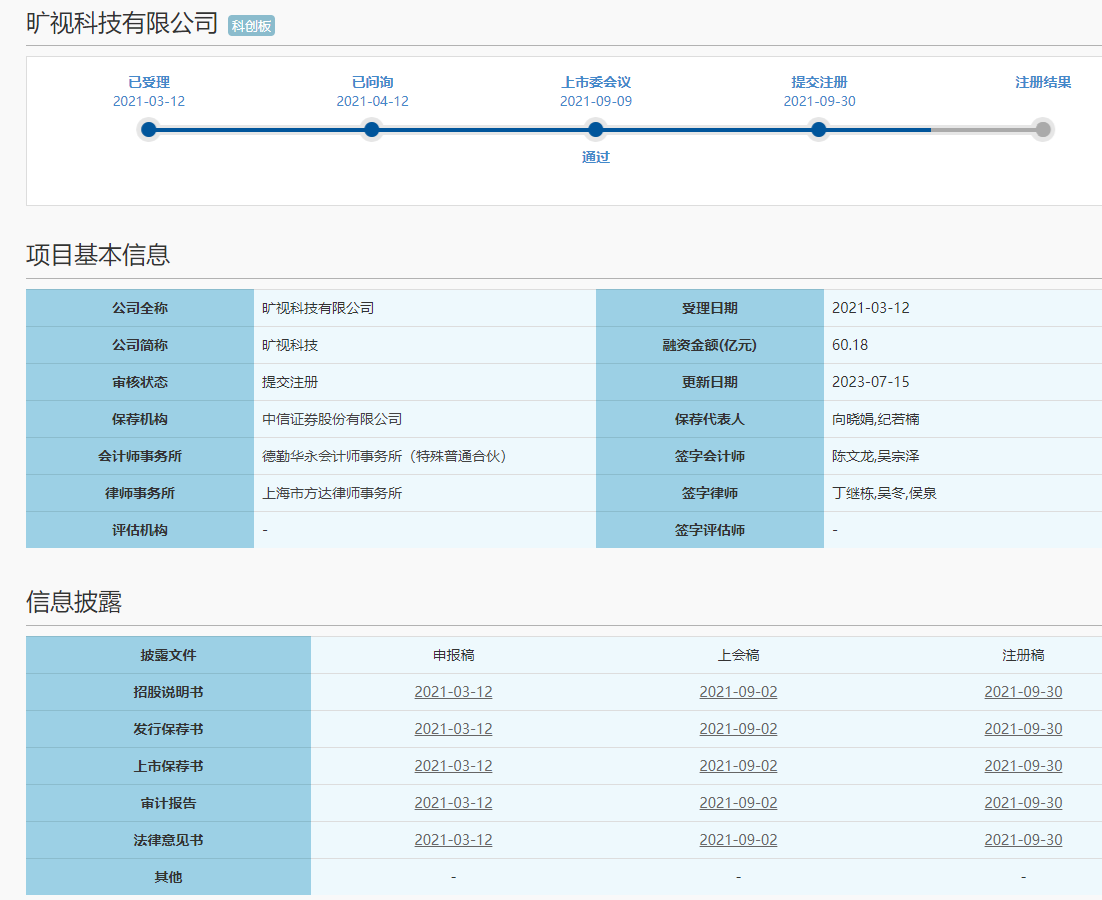The height and width of the screenshot is (900, 1102).
Task: Open 法律意见书 申报稿 link
Action: pyautogui.click(x=453, y=840)
